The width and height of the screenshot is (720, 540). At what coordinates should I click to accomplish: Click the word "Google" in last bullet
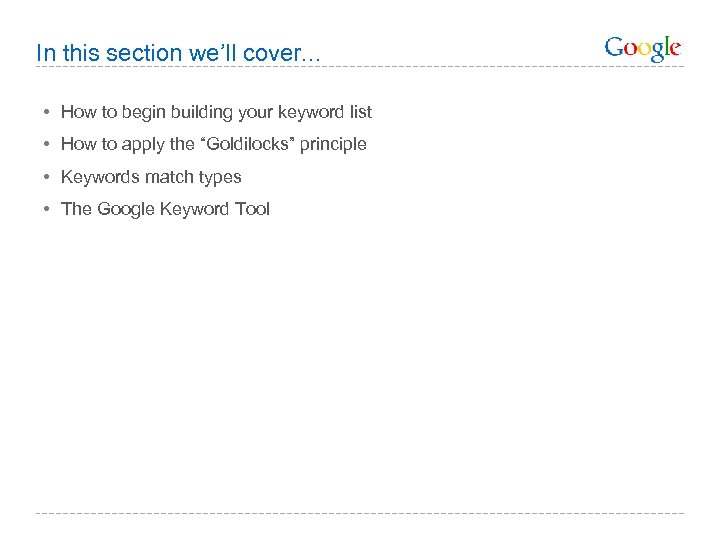point(126,209)
